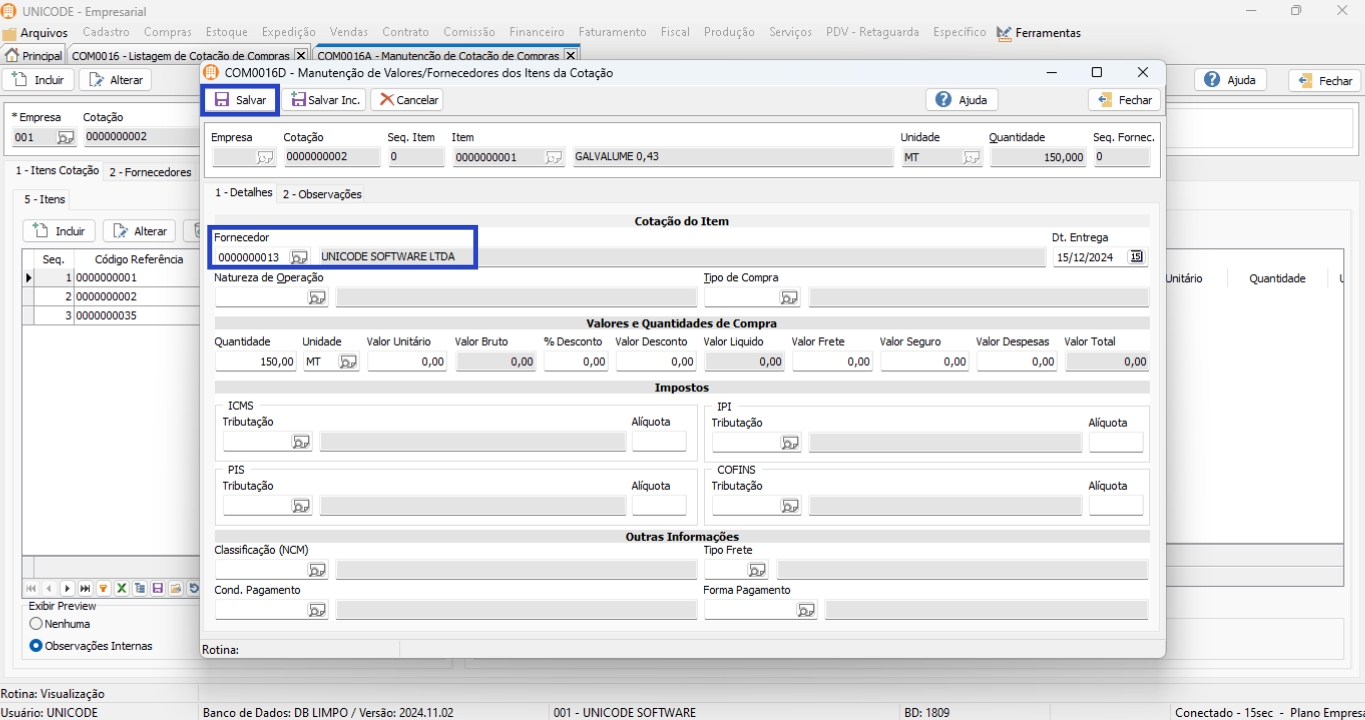Open the Fornecedor lookup search icon

pos(299,258)
